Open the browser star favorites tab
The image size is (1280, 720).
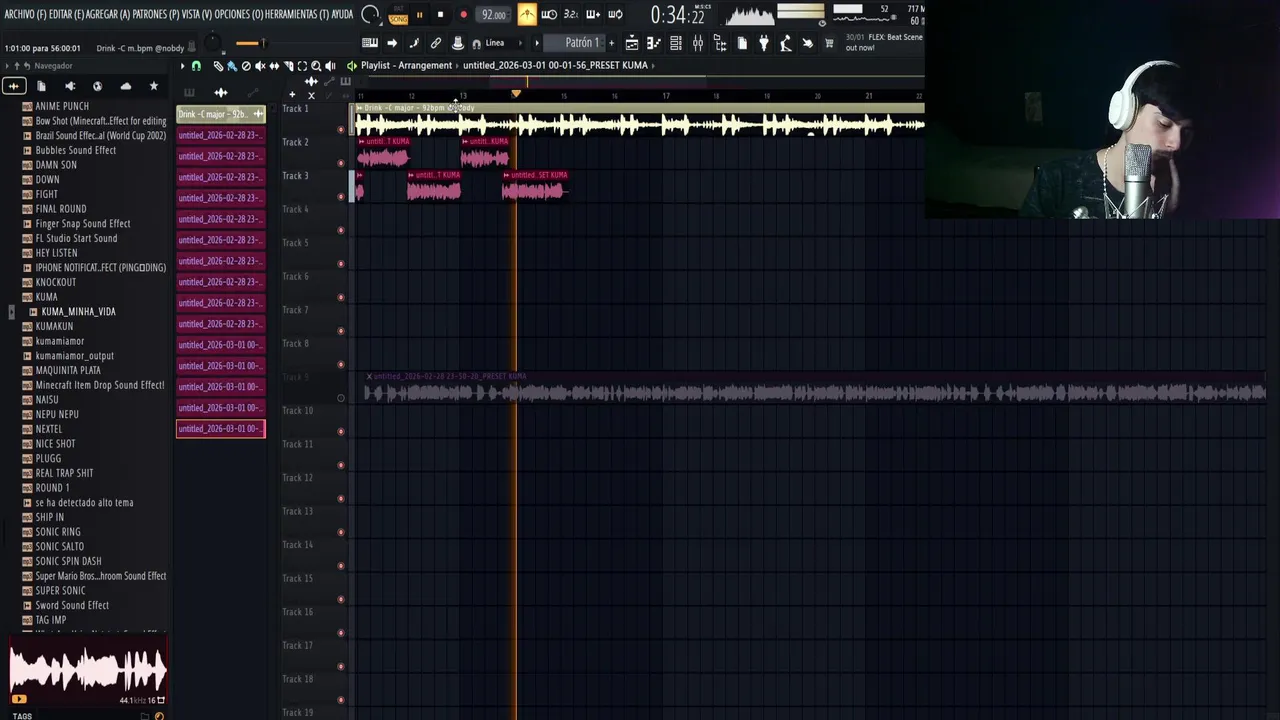pyautogui.click(x=153, y=86)
